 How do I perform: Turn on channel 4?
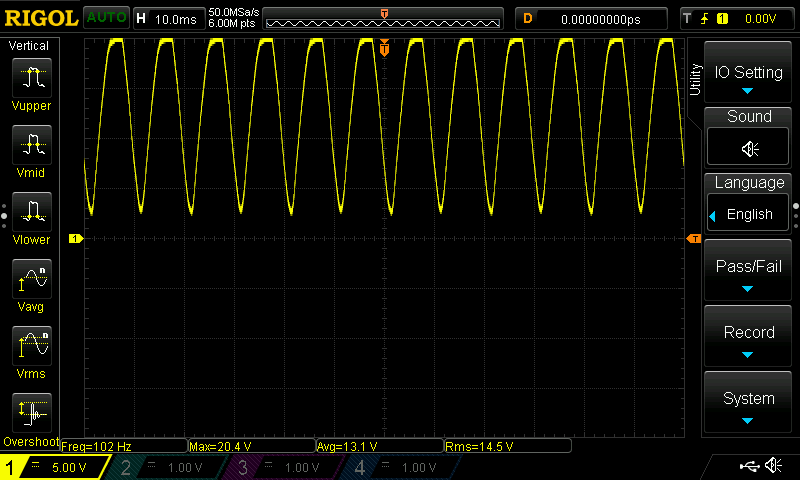(x=399, y=467)
